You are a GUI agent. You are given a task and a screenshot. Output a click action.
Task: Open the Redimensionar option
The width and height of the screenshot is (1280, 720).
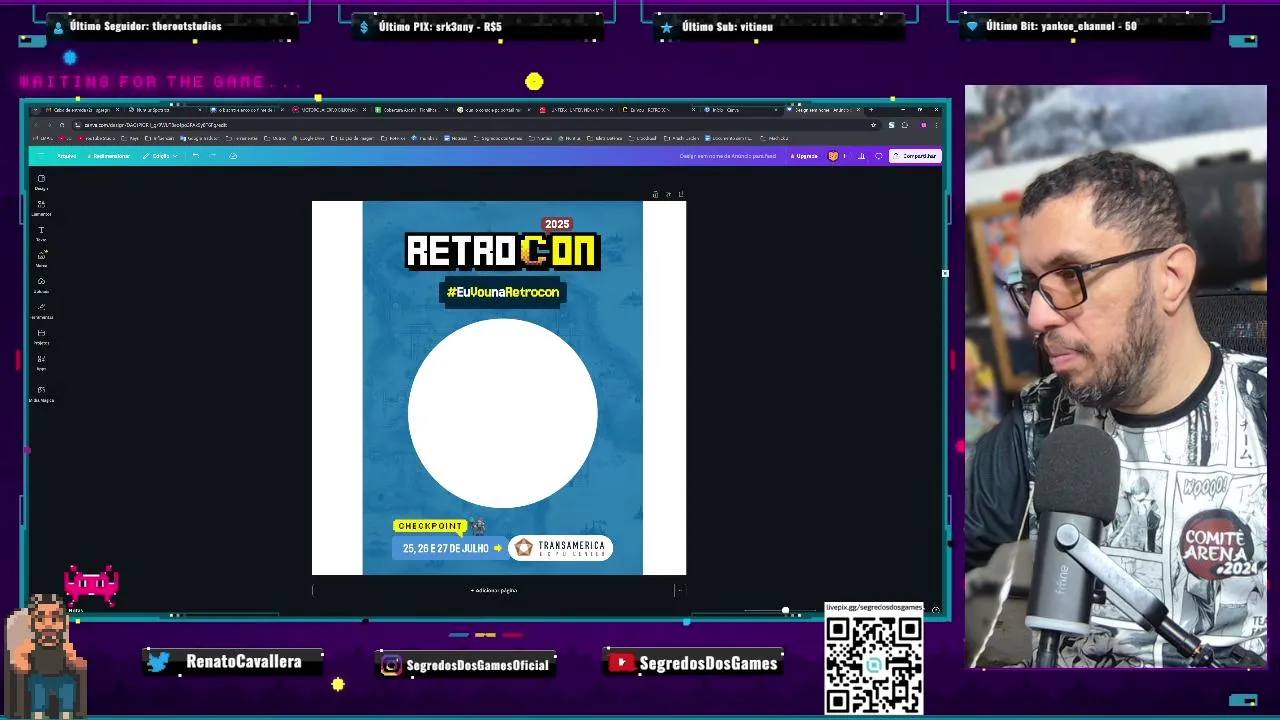pos(109,156)
